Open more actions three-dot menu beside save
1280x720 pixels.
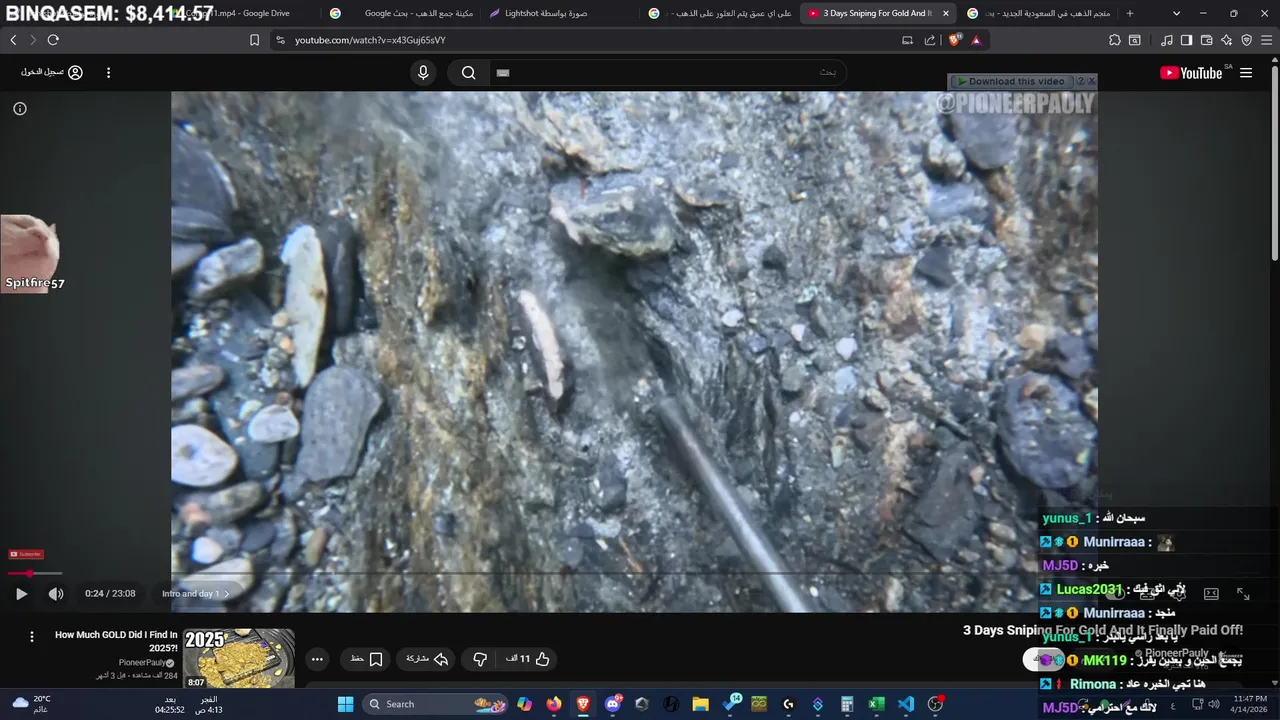317,659
